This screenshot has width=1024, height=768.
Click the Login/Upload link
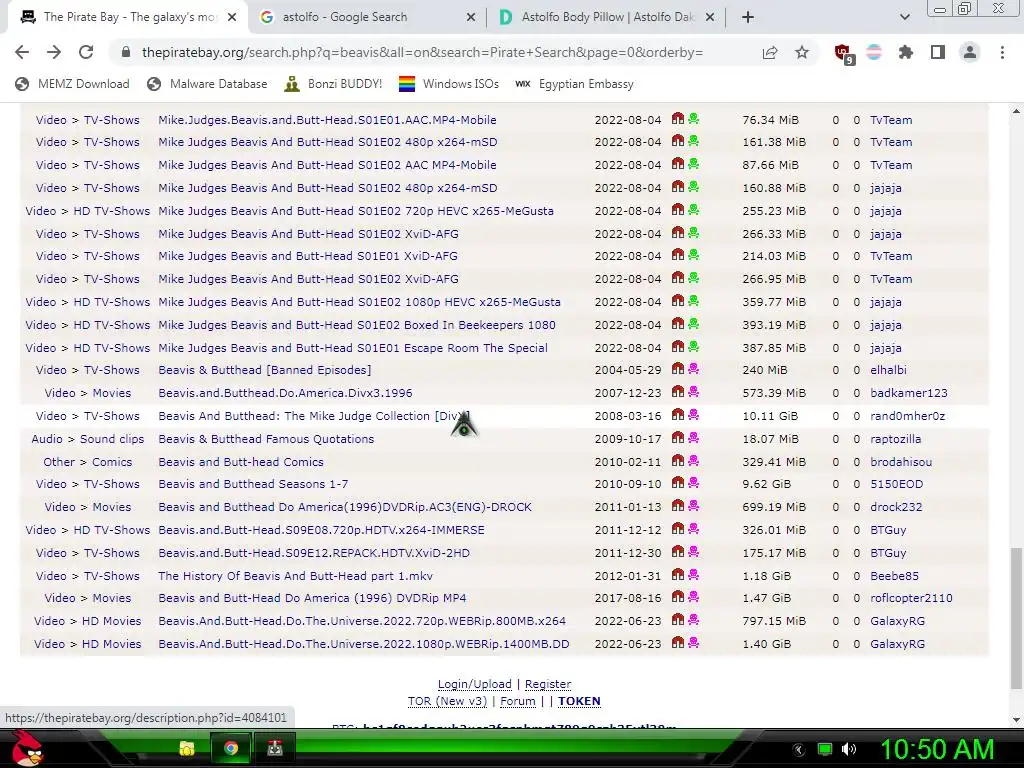pyautogui.click(x=475, y=684)
